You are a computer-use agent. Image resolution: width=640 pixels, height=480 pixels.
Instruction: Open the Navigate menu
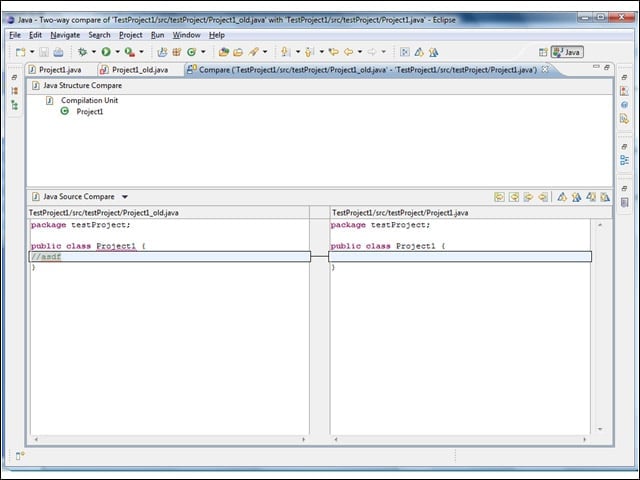65,35
